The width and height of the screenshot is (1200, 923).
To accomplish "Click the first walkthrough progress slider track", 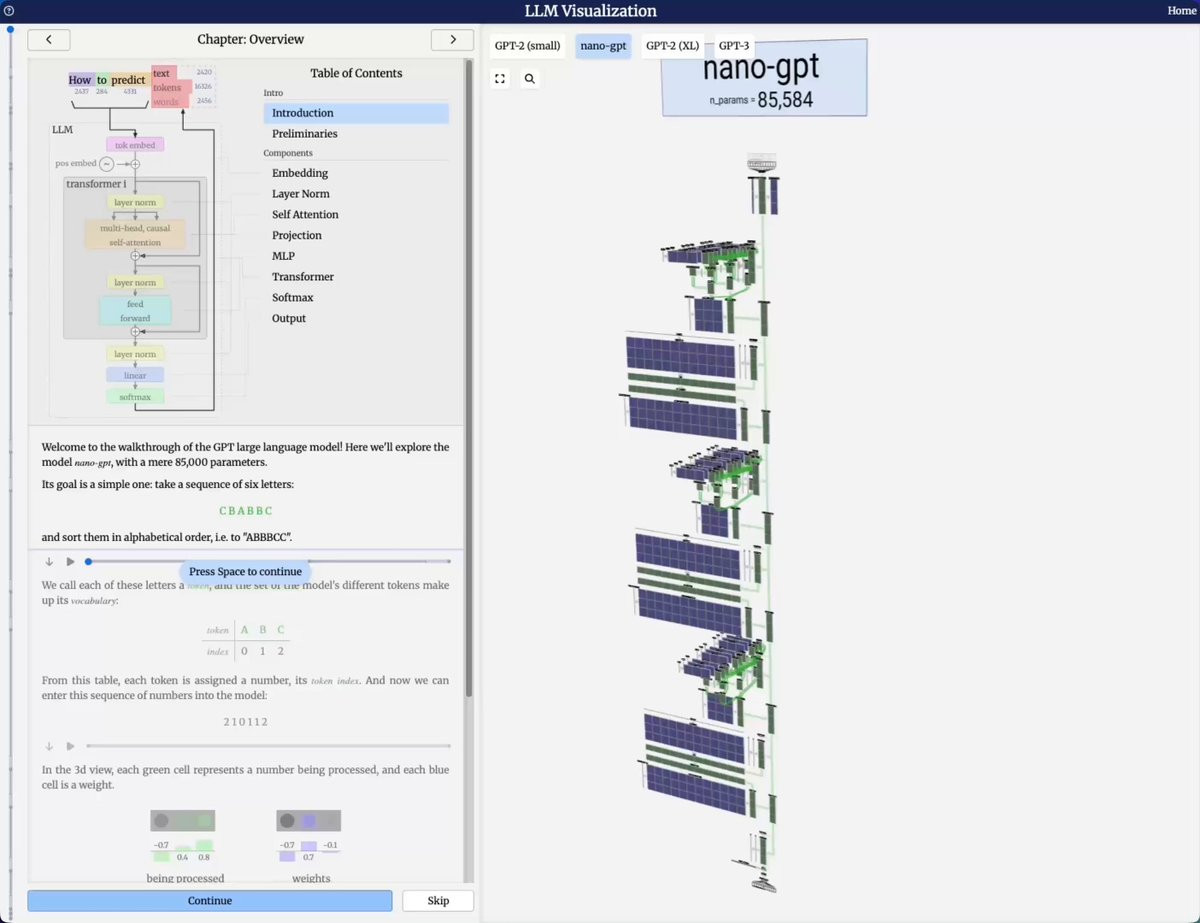I will pyautogui.click(x=268, y=562).
